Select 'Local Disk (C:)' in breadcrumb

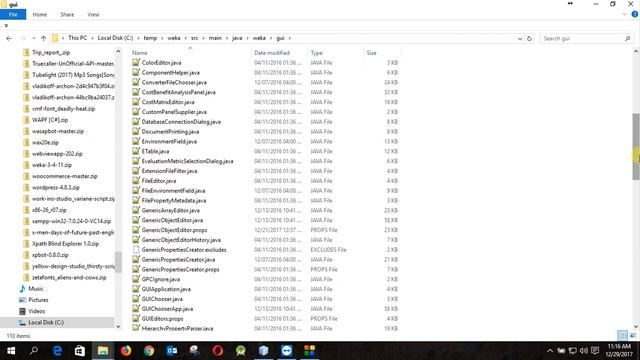pos(115,38)
